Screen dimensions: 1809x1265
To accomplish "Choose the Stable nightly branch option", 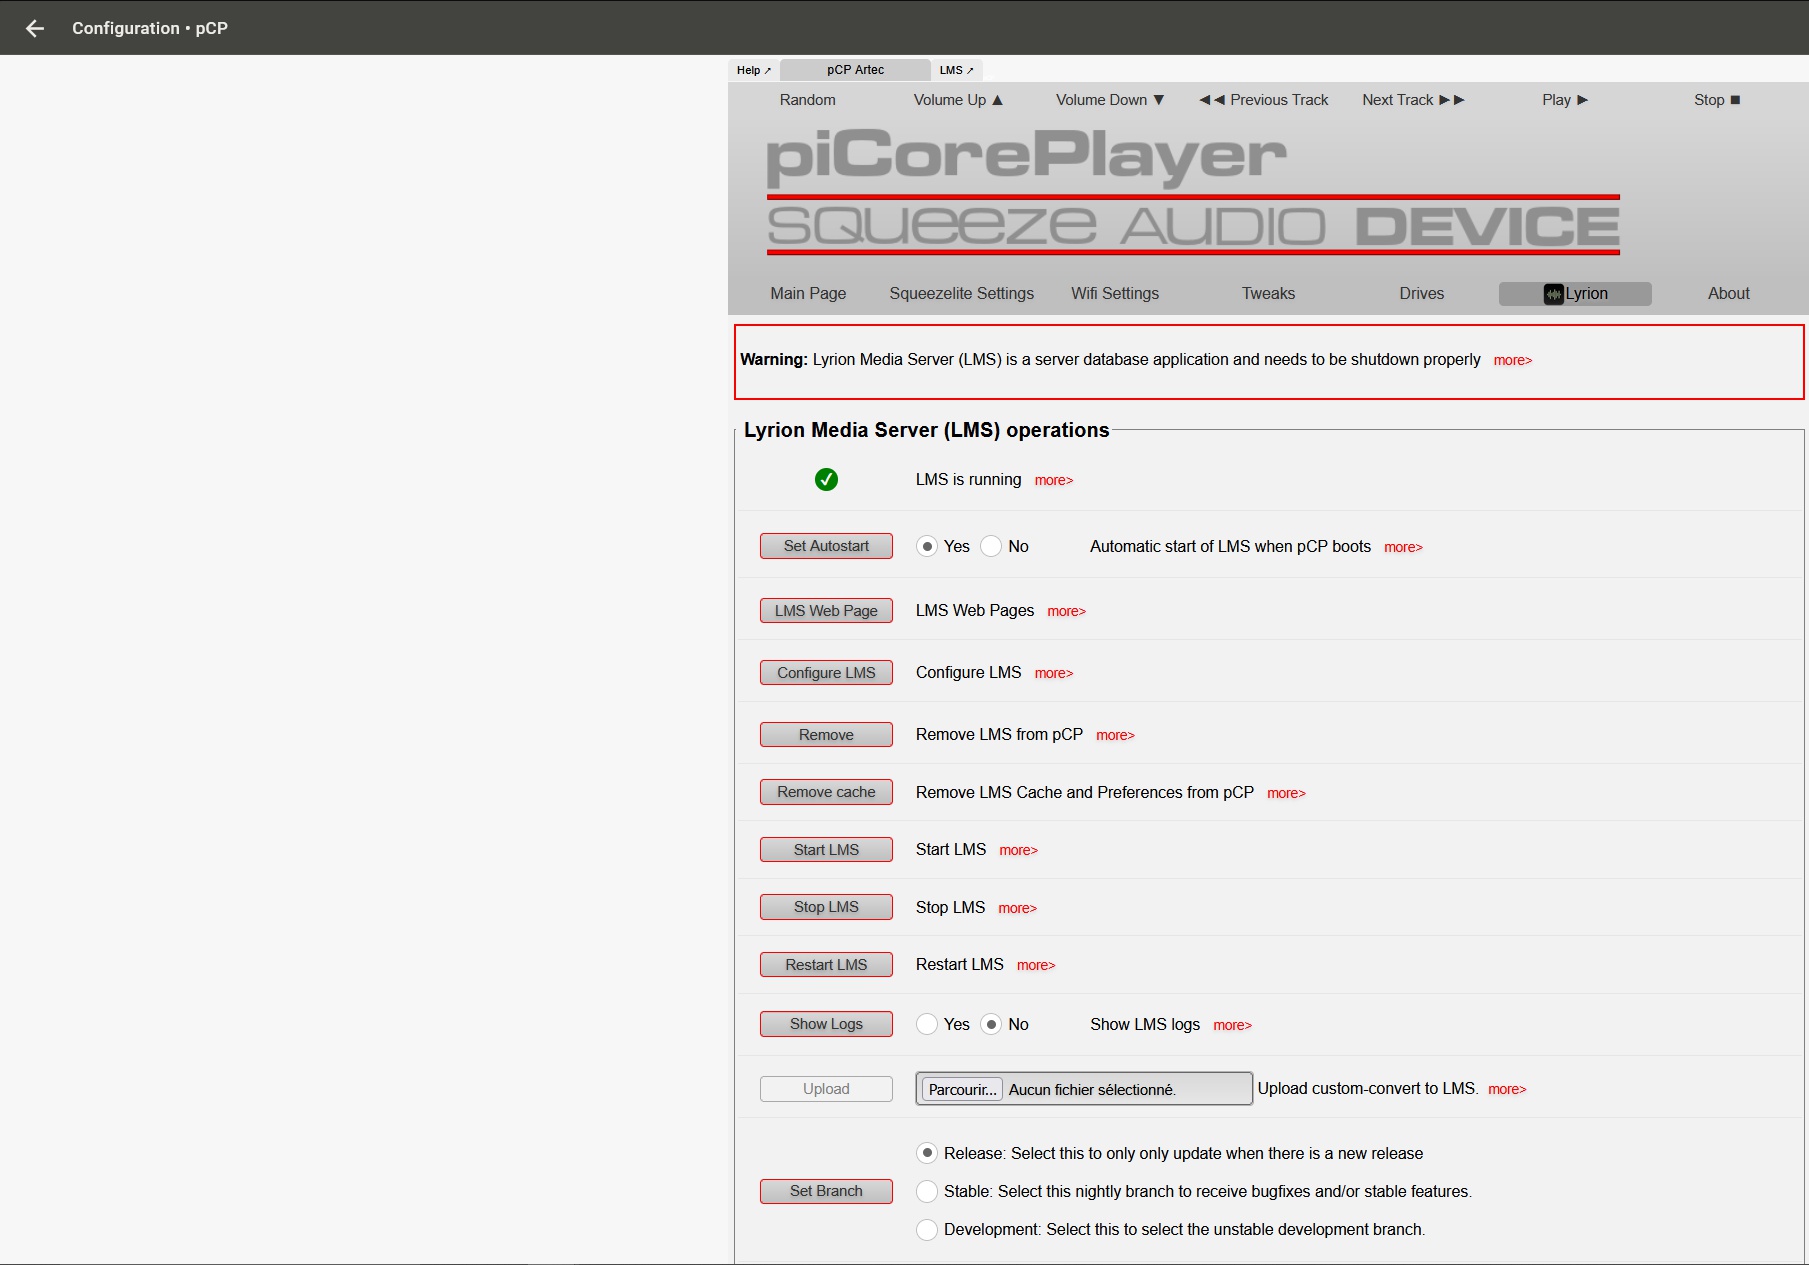I will click(927, 1191).
